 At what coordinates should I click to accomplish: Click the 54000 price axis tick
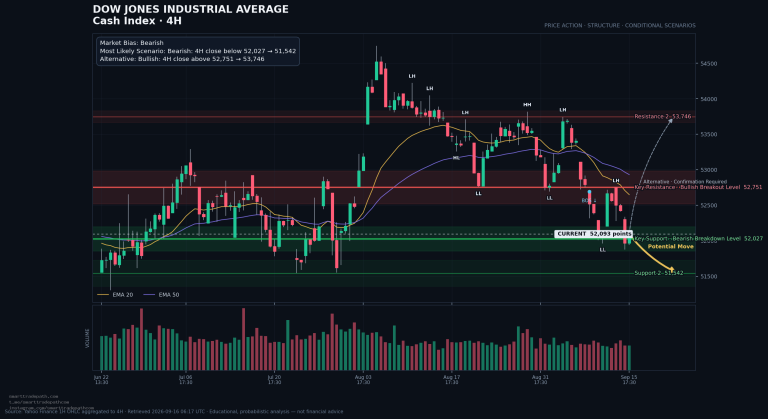(x=709, y=99)
